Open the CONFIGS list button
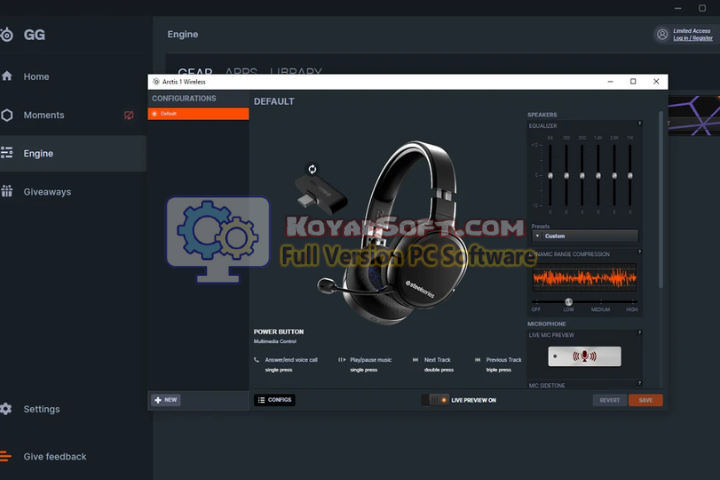 tap(275, 400)
